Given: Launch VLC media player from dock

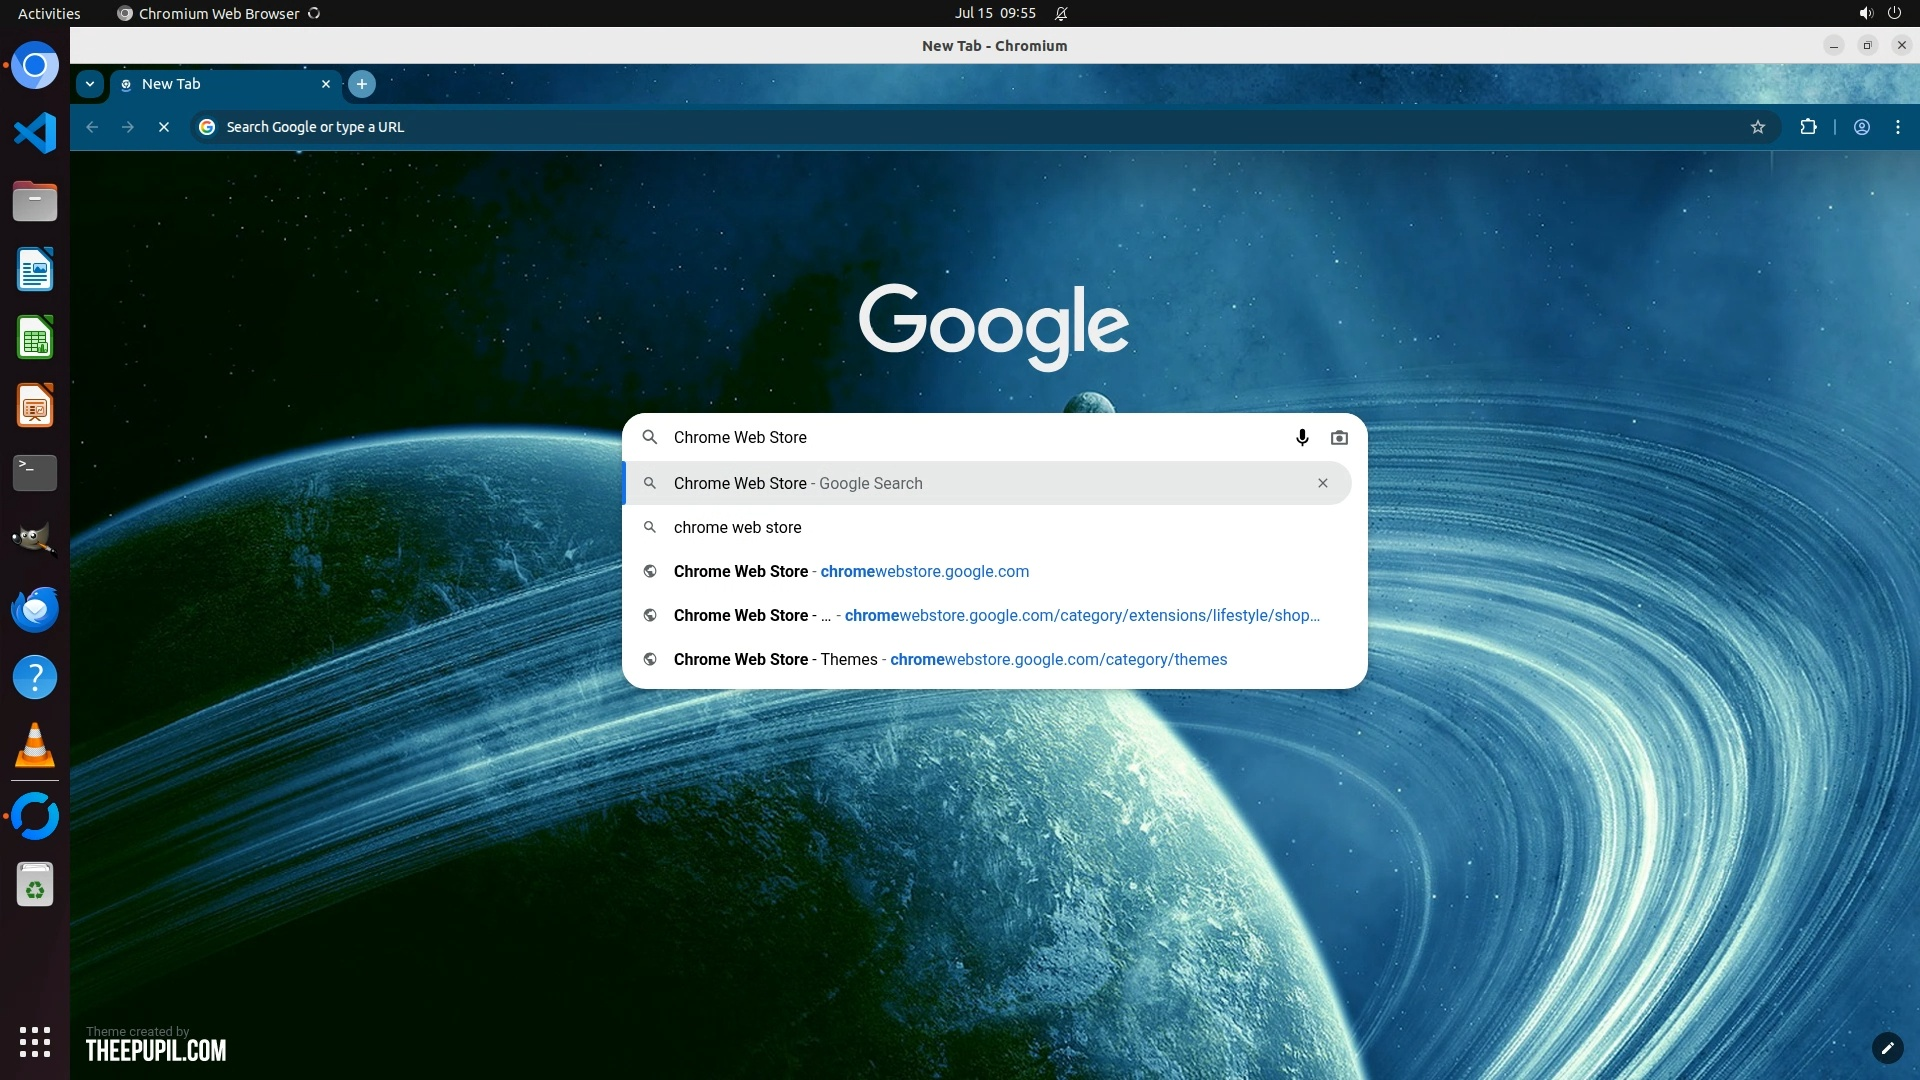Looking at the screenshot, I should (35, 746).
